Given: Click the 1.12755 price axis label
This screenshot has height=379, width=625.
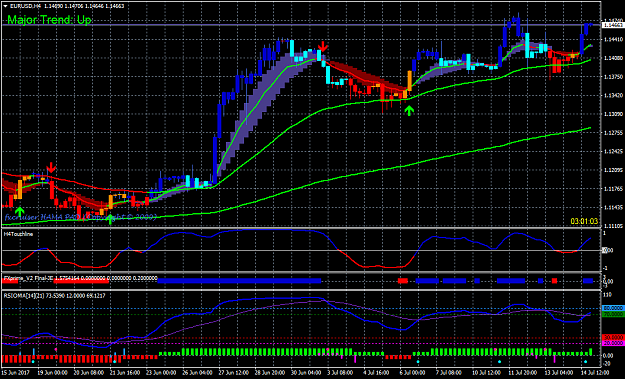Looking at the screenshot, I should tap(613, 133).
